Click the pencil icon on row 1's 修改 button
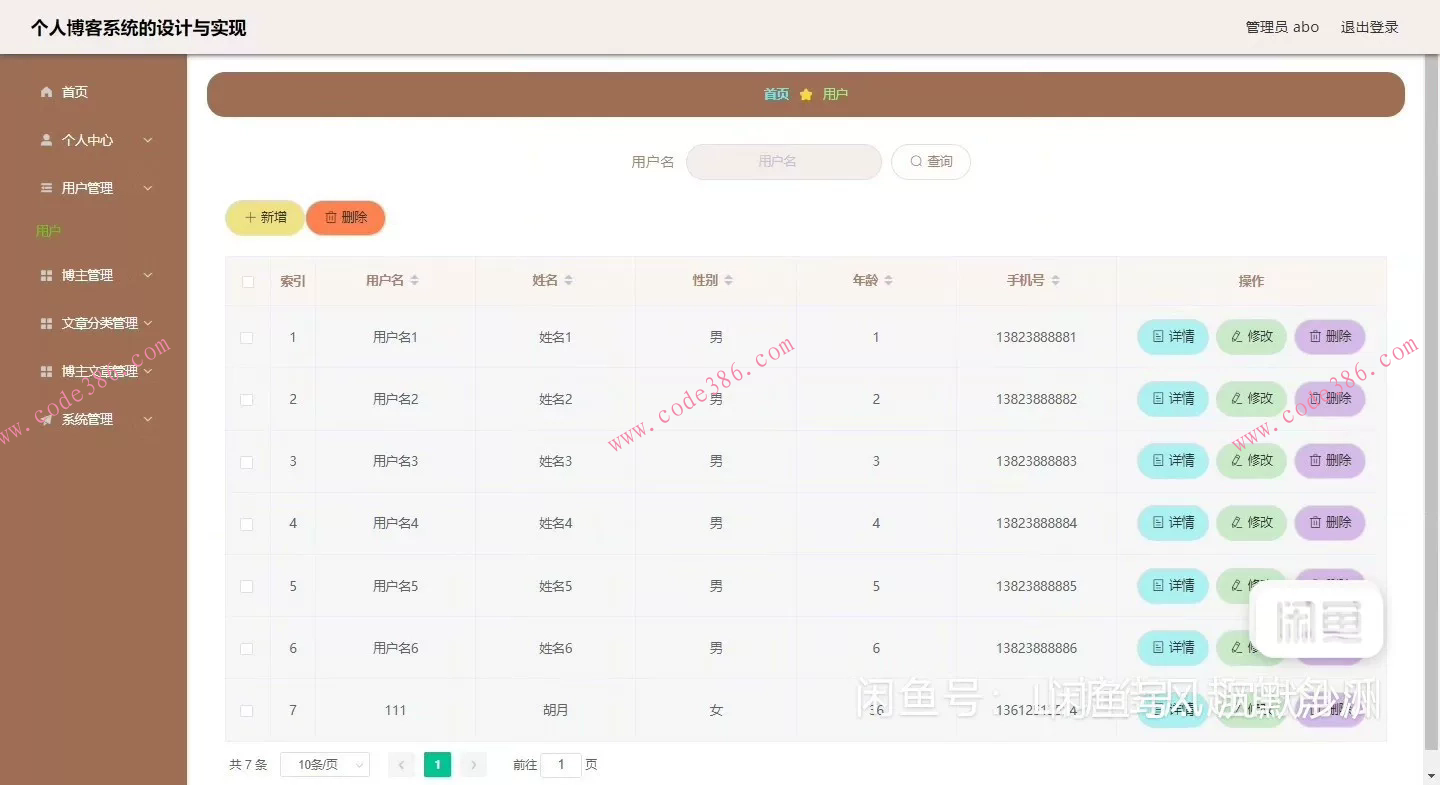1440x785 pixels. 1236,337
